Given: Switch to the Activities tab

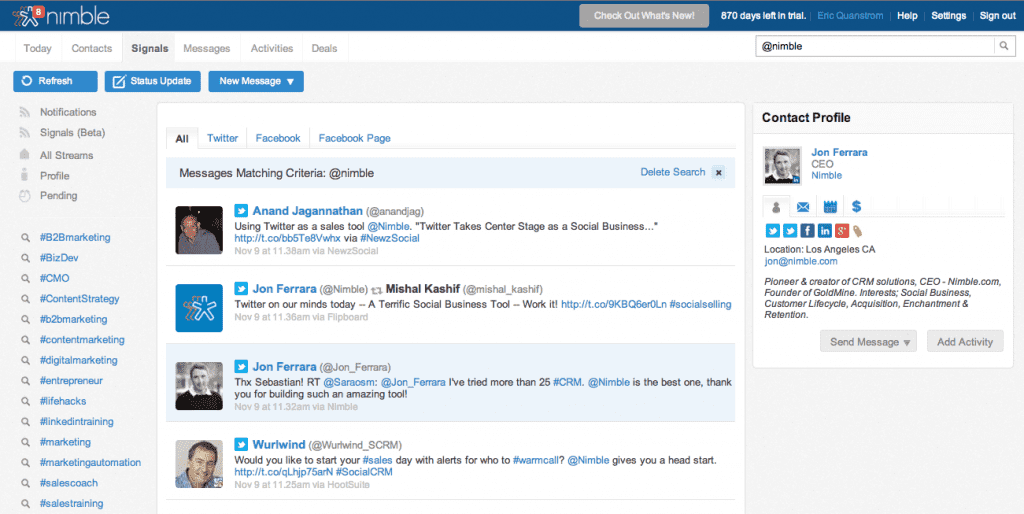Looking at the screenshot, I should coord(272,48).
